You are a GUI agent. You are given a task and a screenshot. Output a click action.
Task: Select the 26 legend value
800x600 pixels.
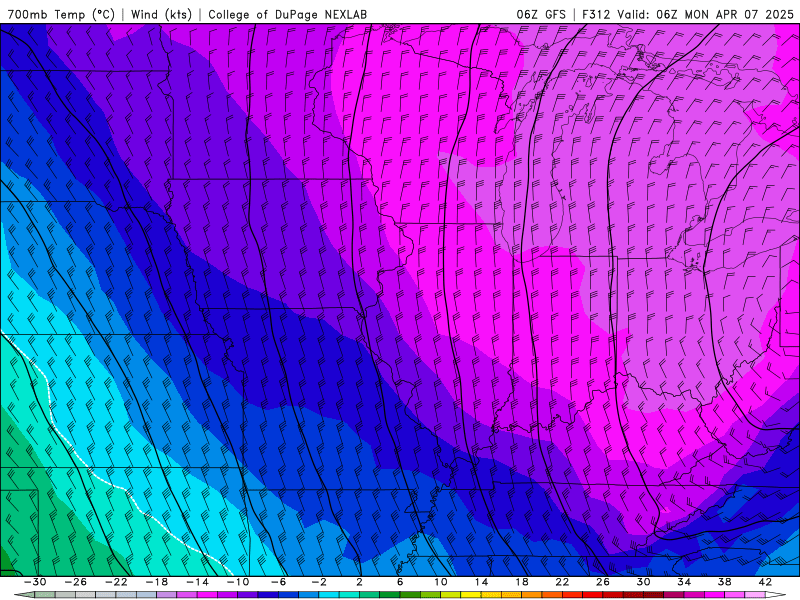(x=603, y=582)
